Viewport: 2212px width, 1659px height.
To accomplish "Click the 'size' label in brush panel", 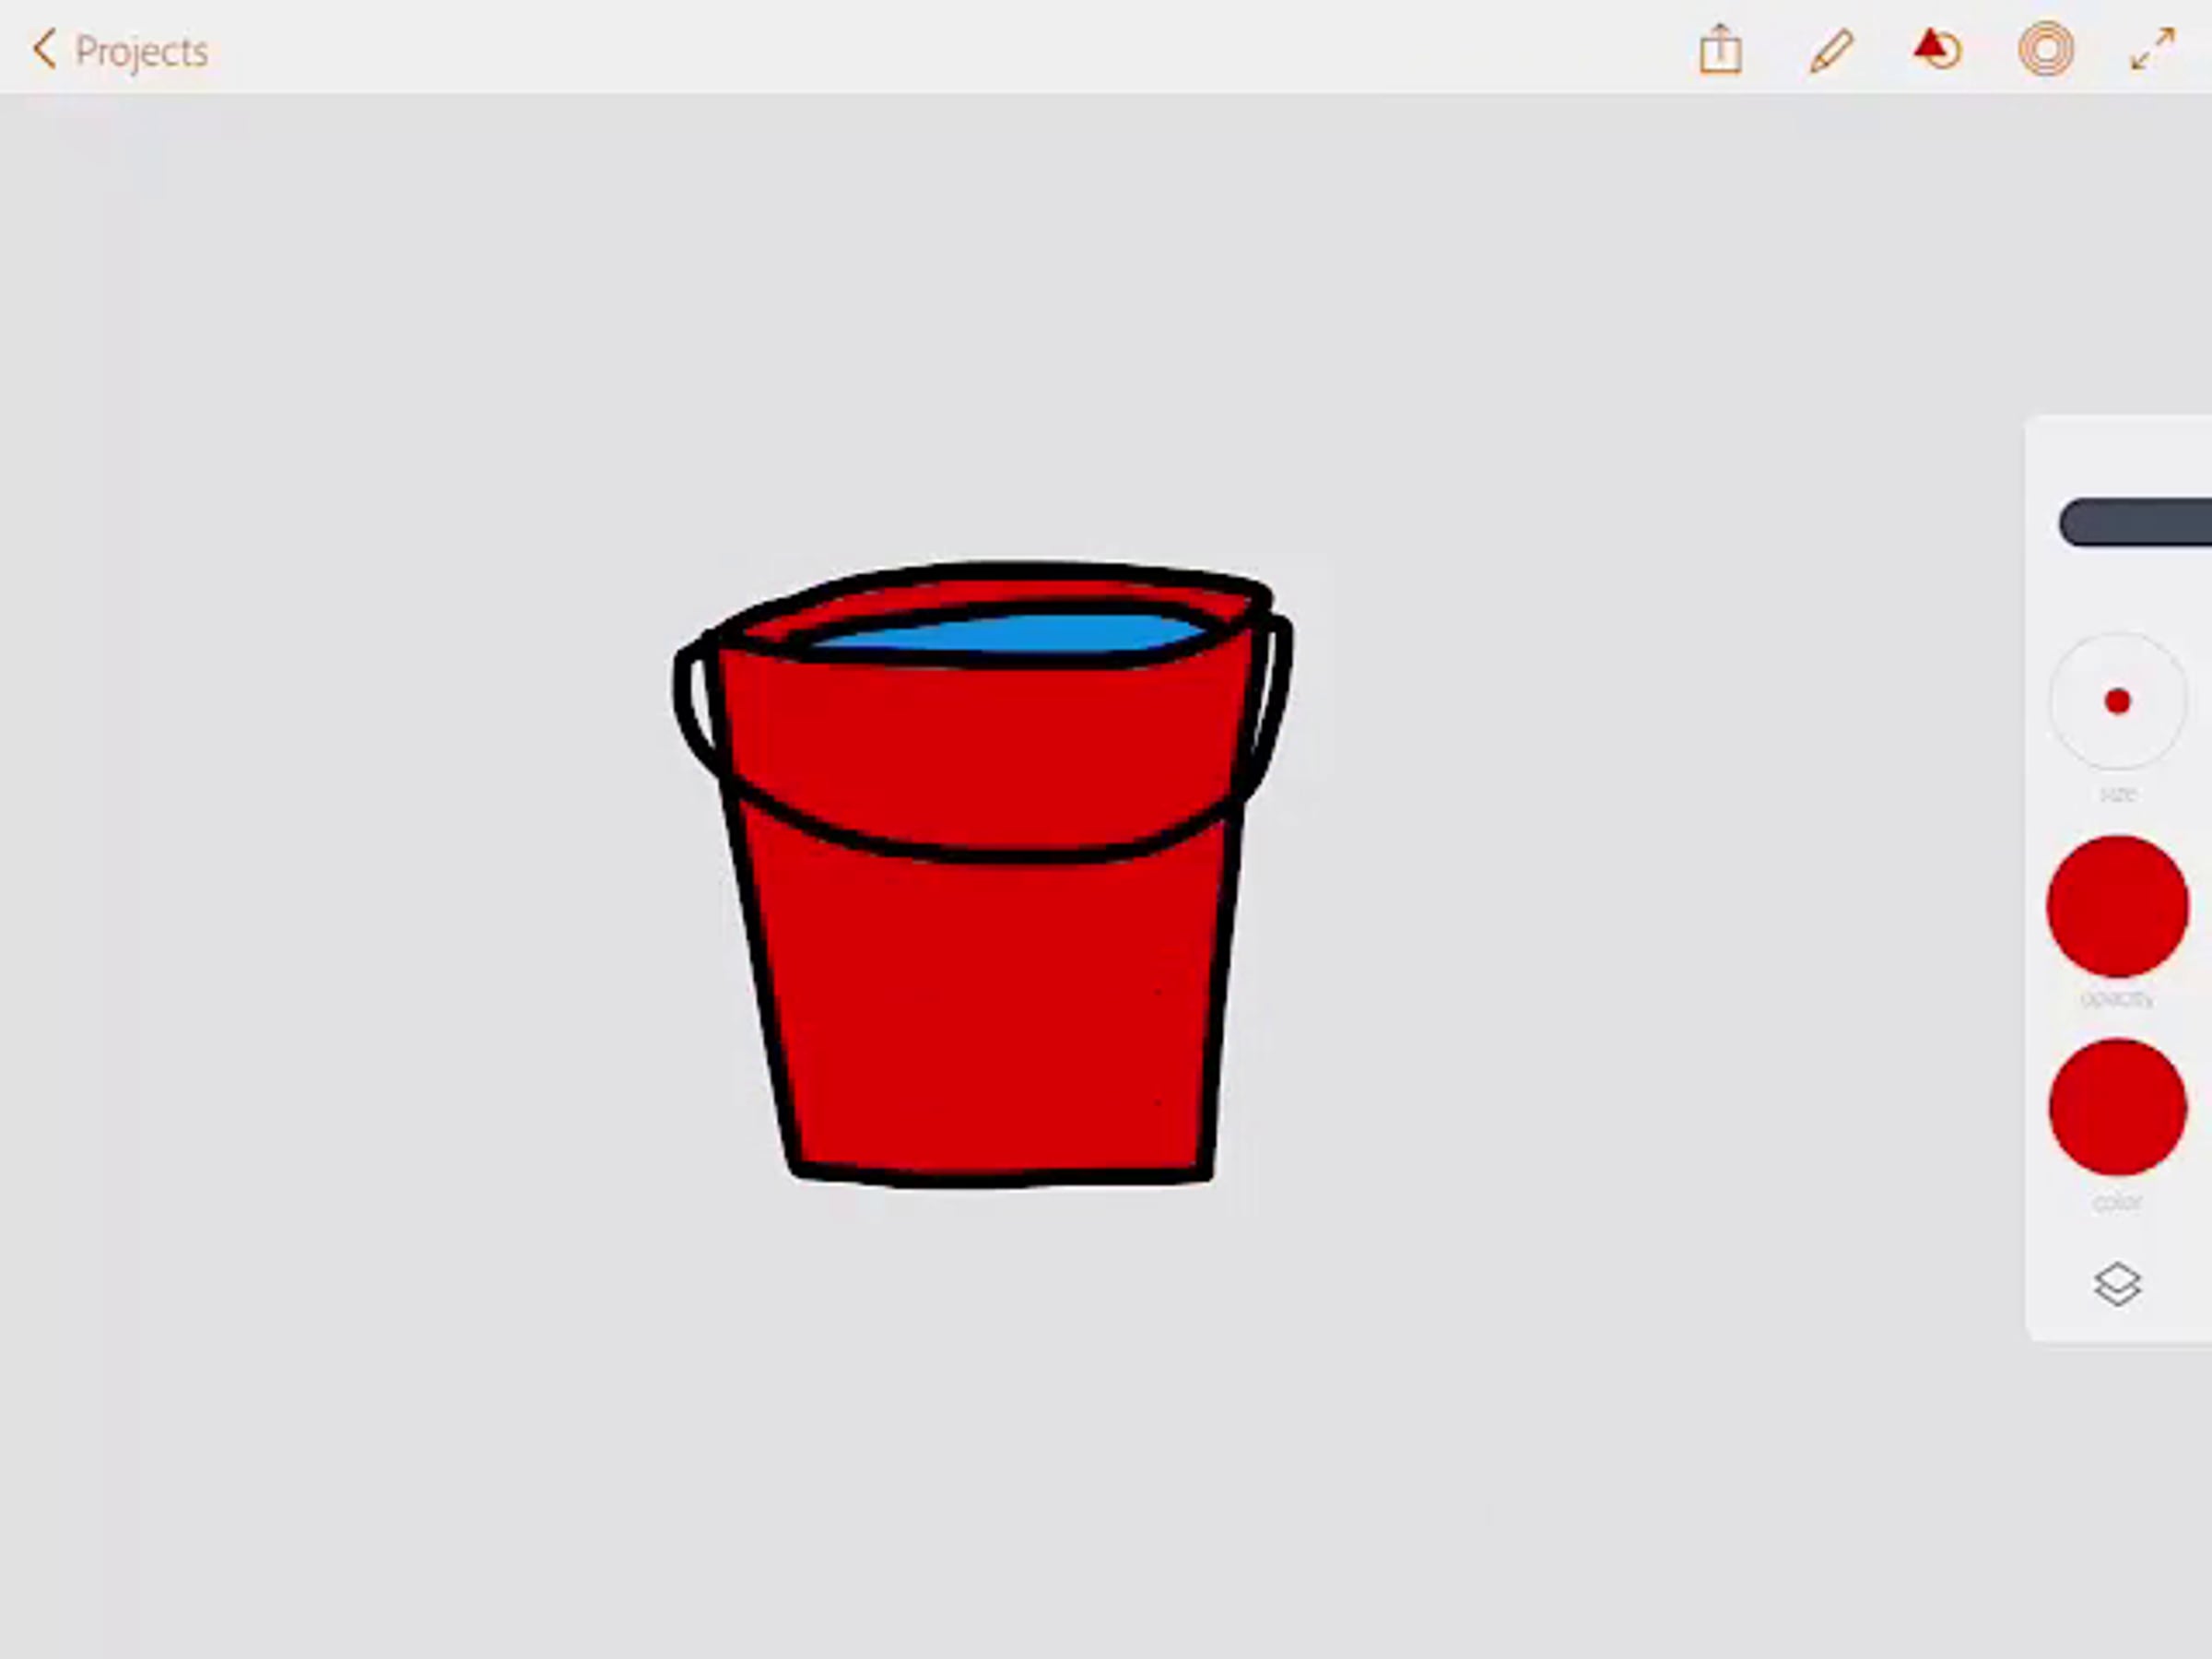I will point(2117,794).
